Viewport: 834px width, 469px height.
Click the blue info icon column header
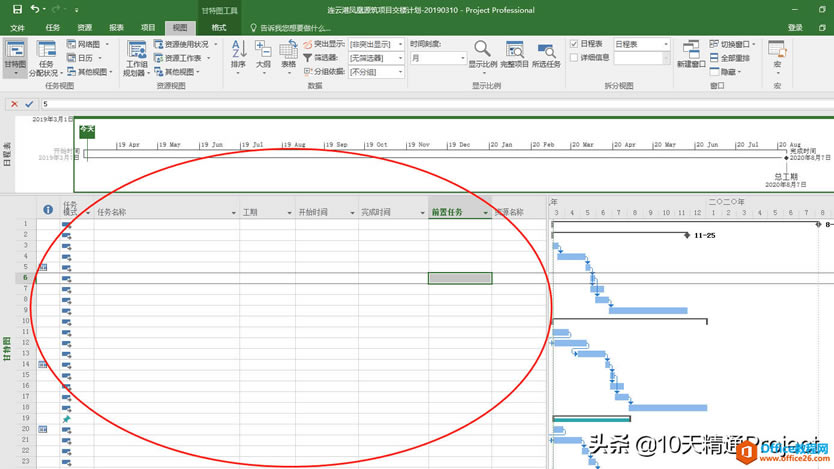(x=48, y=210)
